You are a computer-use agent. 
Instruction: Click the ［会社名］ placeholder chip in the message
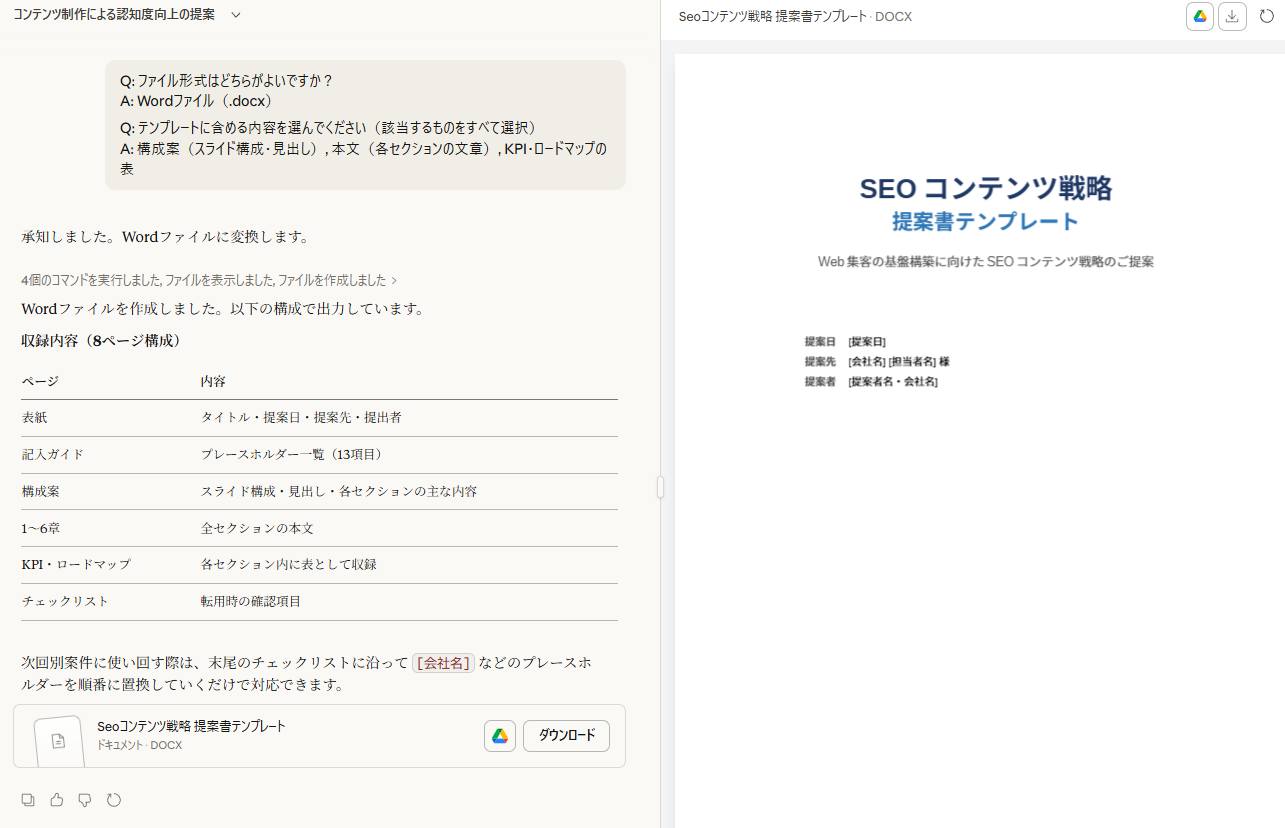pos(443,662)
